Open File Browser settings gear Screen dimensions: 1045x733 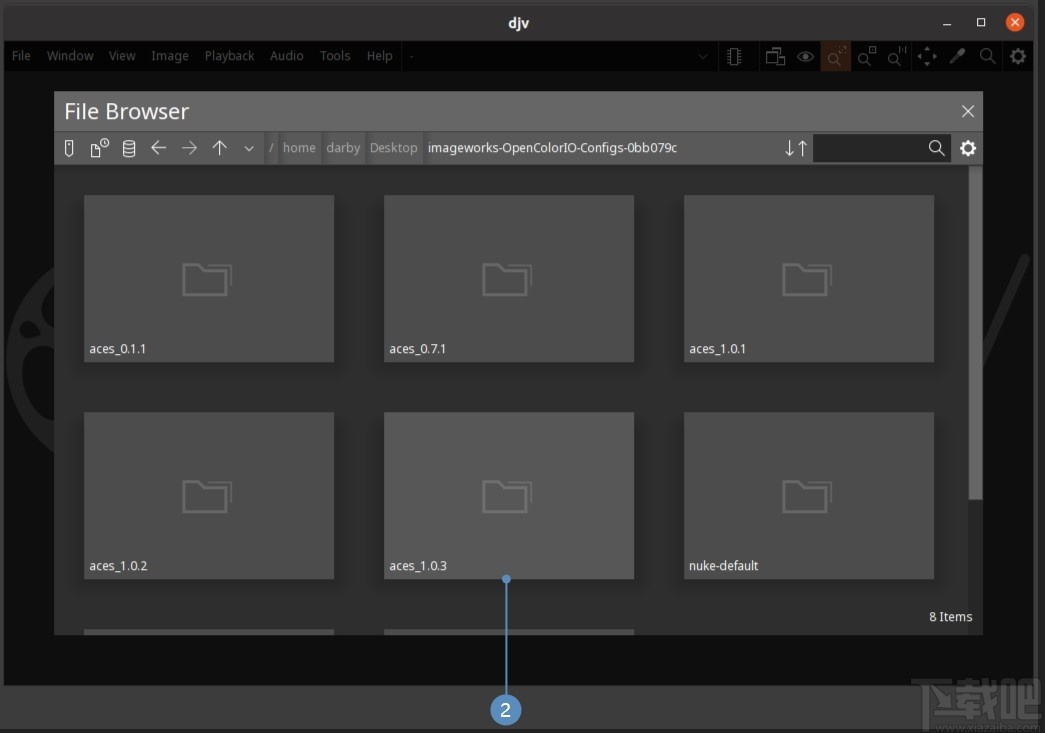pos(968,148)
